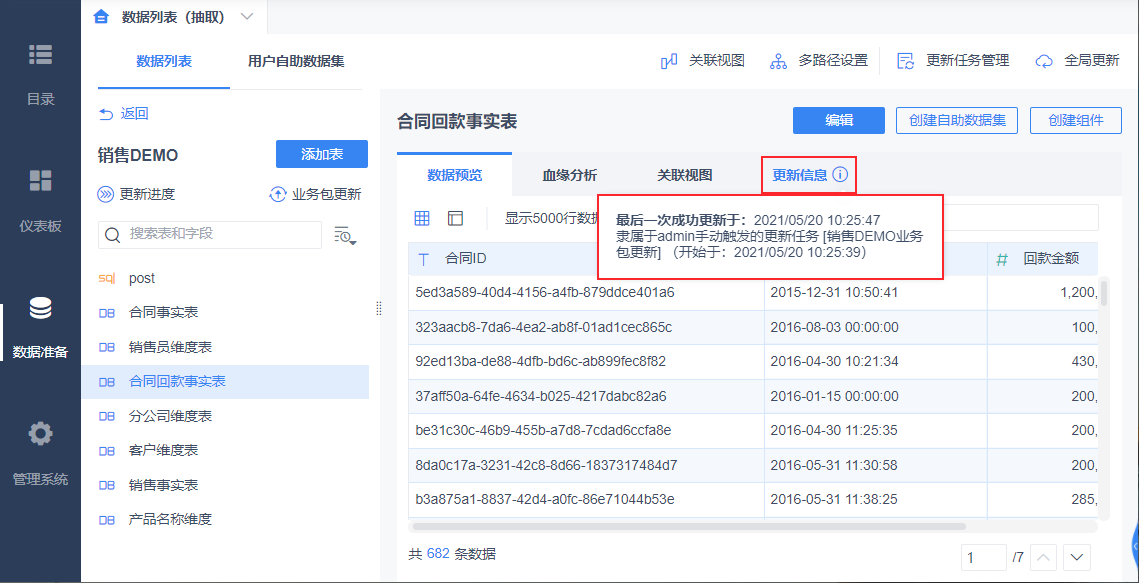Click the 返回 back link
The image size is (1139, 583).
123,114
